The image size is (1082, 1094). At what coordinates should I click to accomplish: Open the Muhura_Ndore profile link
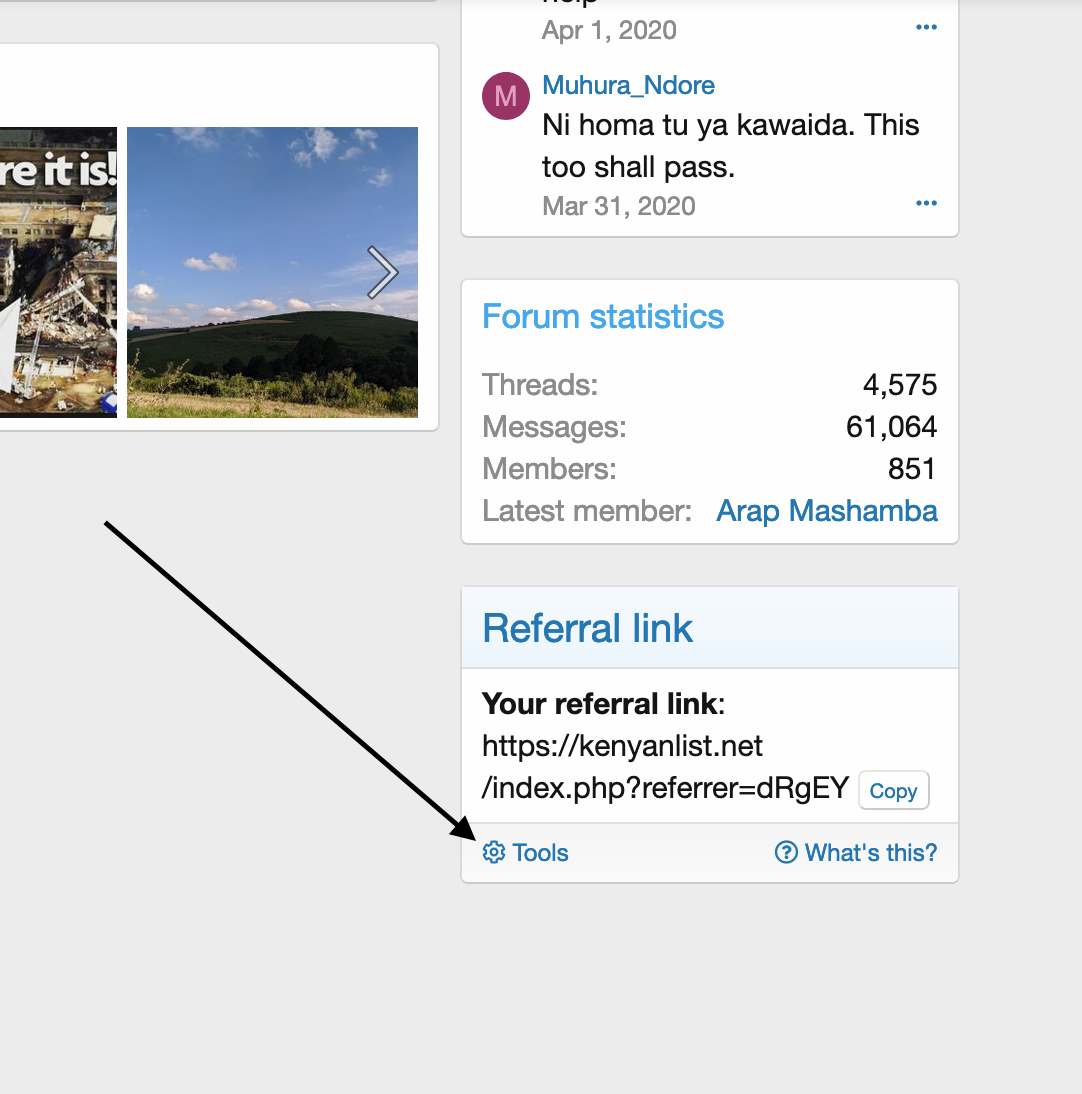(628, 85)
